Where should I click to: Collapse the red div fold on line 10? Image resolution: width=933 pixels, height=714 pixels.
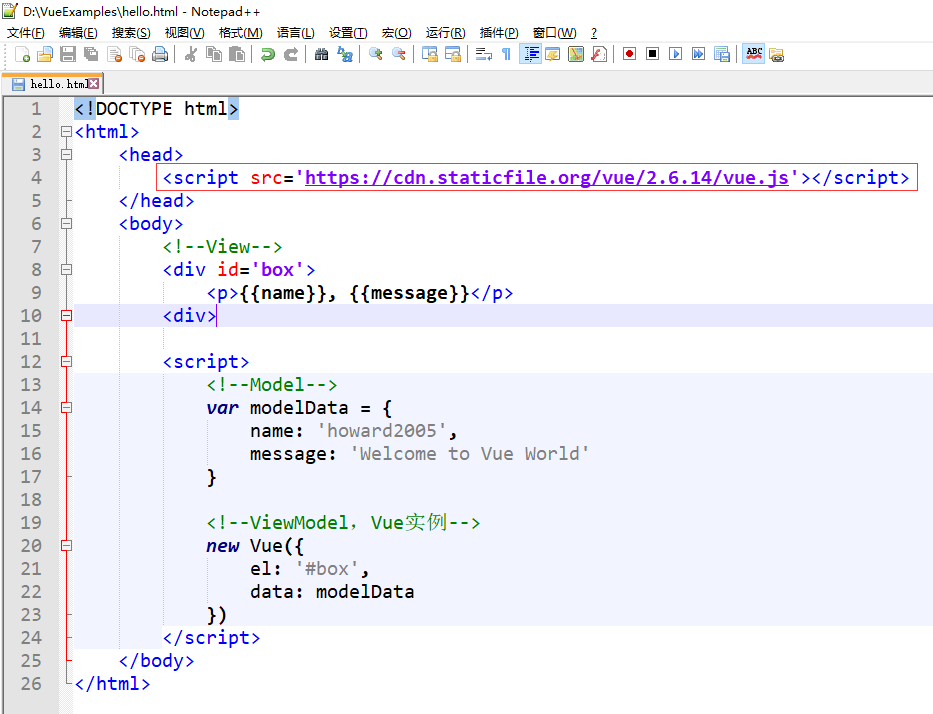[67, 316]
